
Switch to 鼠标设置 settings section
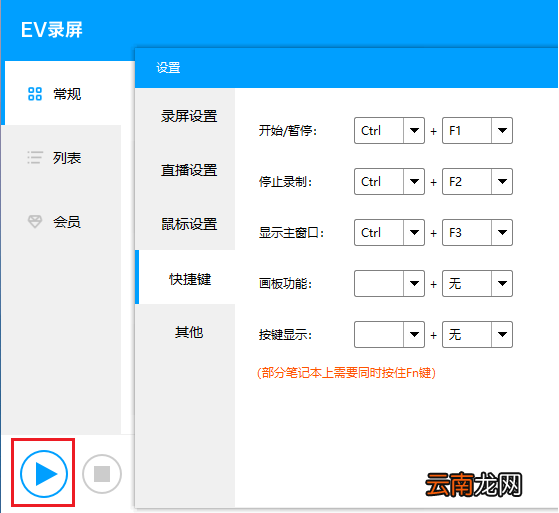pos(185,224)
